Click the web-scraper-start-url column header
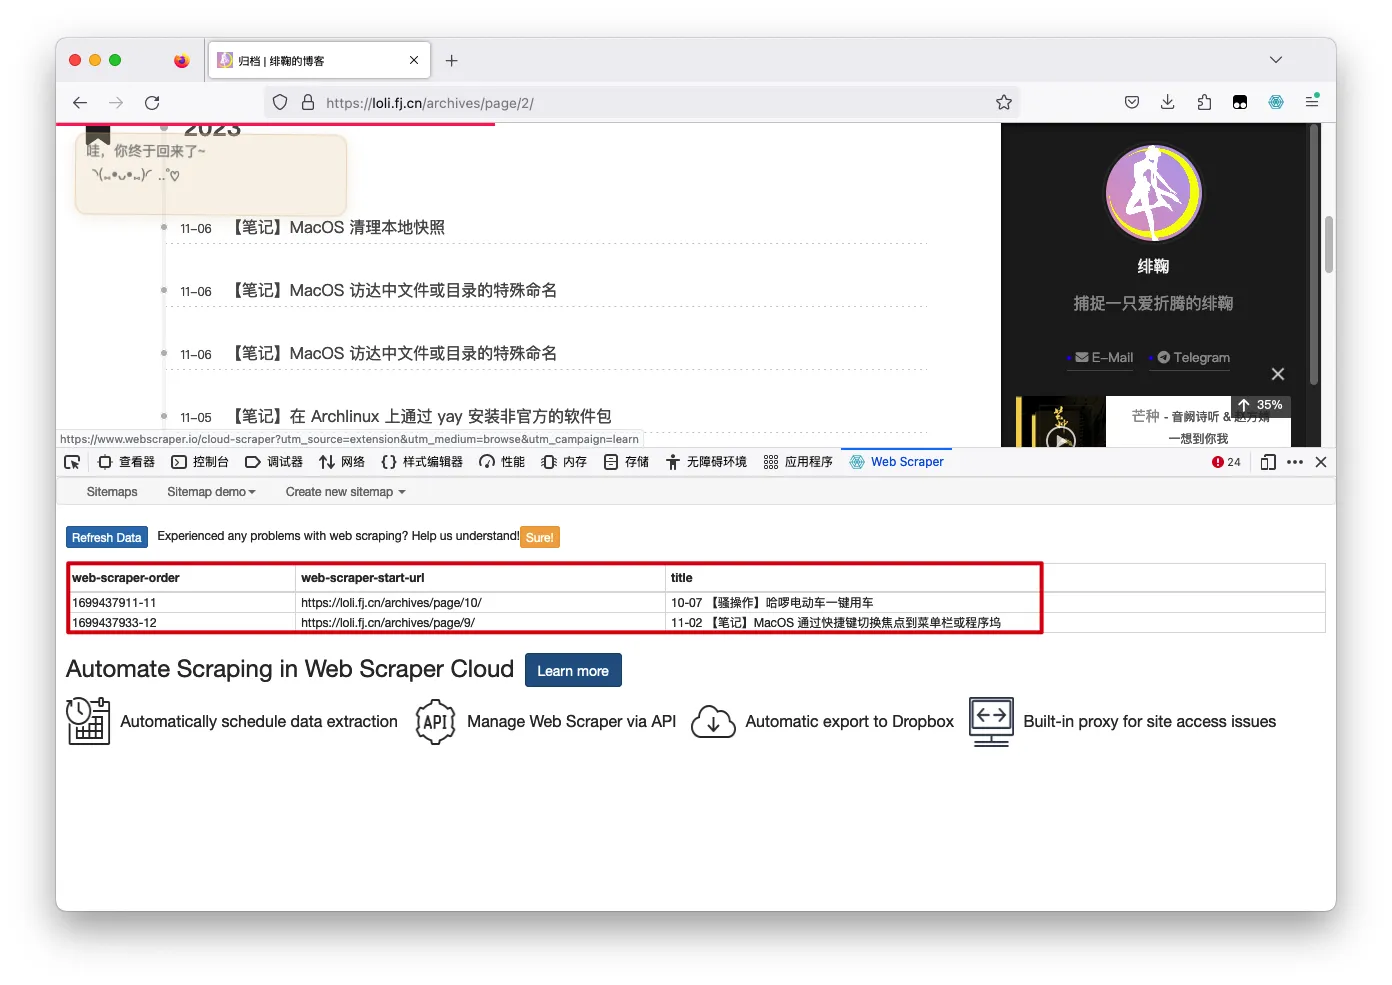This screenshot has width=1392, height=985. tap(482, 578)
